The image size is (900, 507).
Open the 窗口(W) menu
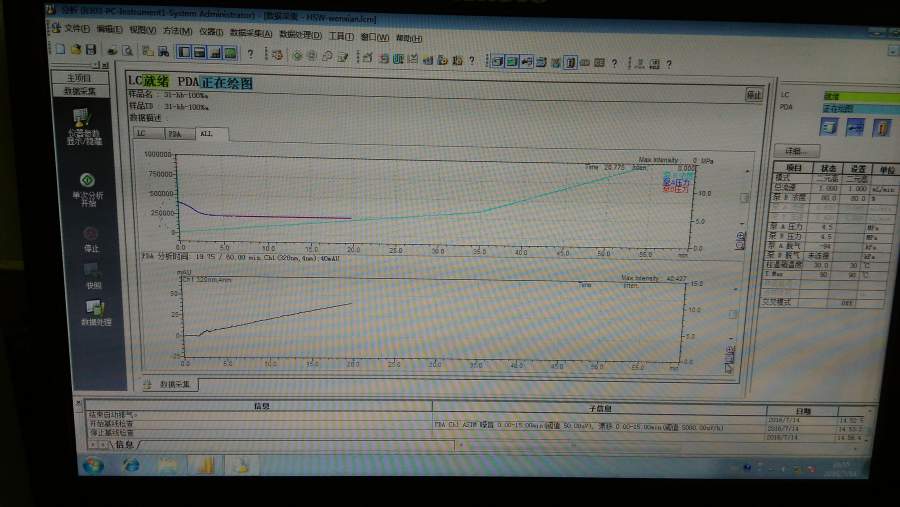pyautogui.click(x=374, y=37)
